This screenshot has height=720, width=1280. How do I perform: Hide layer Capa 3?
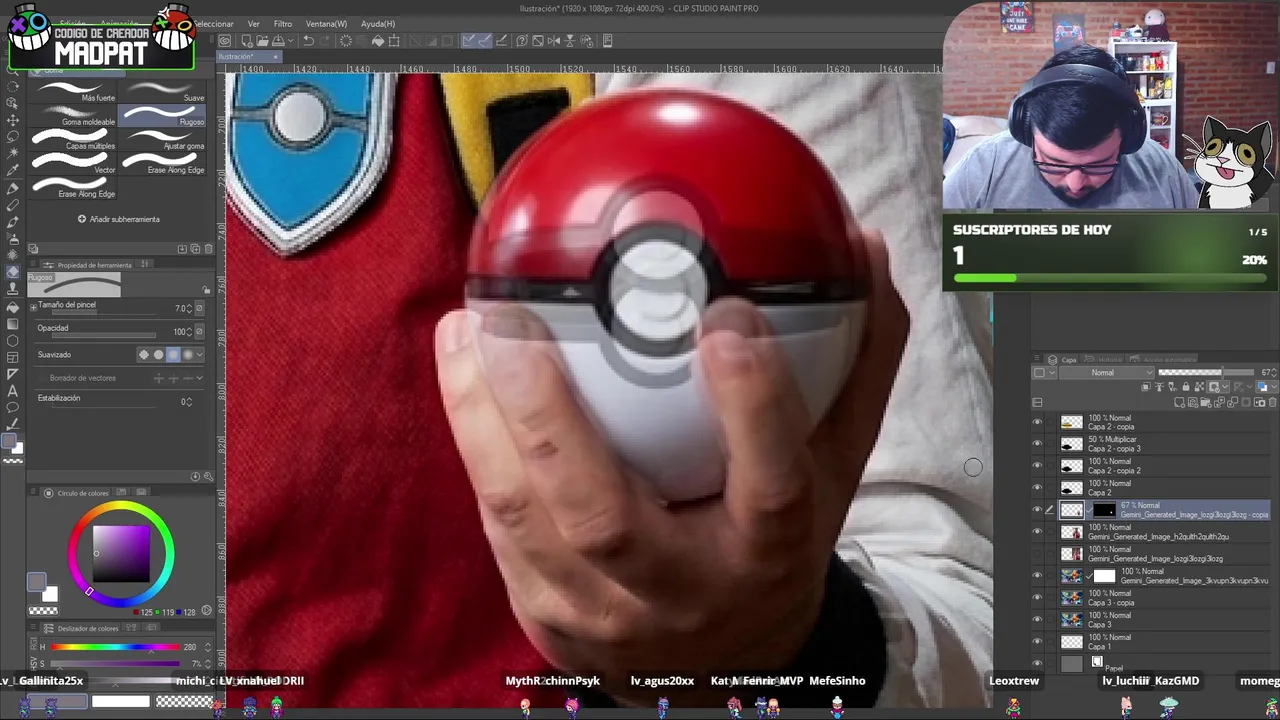tap(1037, 620)
